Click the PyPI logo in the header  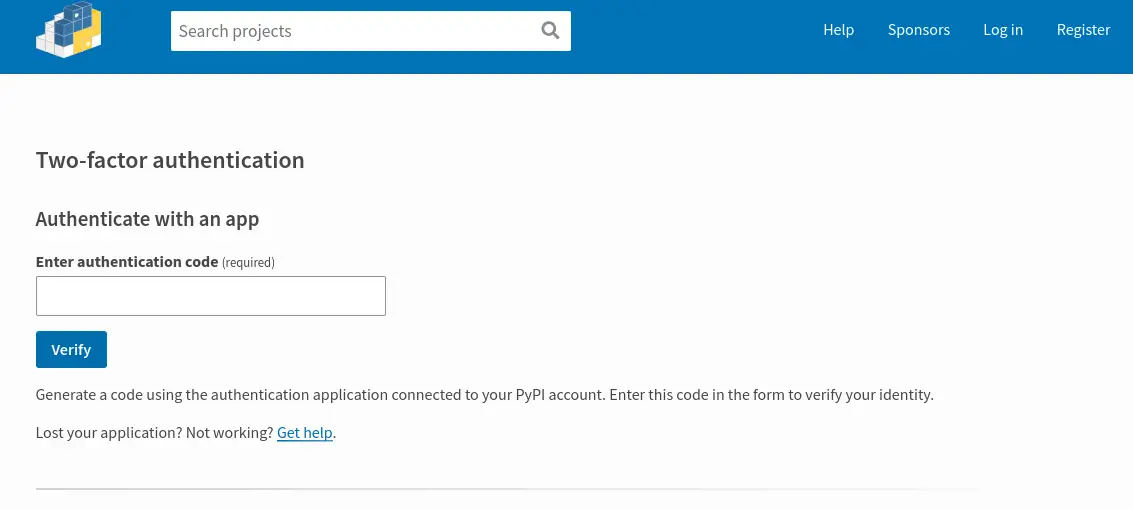[69, 31]
